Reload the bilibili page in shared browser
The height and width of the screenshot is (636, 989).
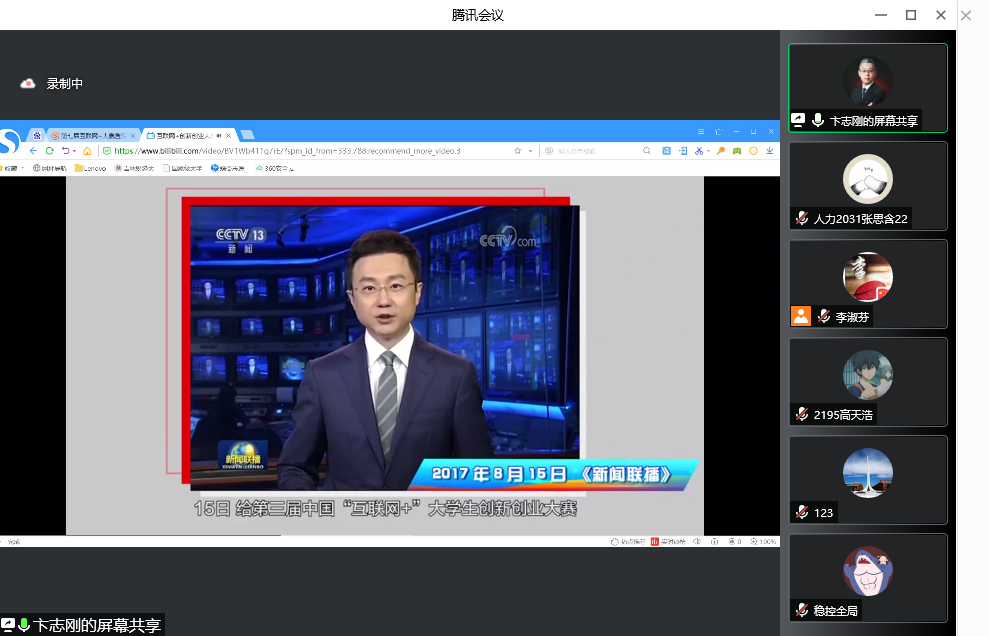[49, 151]
